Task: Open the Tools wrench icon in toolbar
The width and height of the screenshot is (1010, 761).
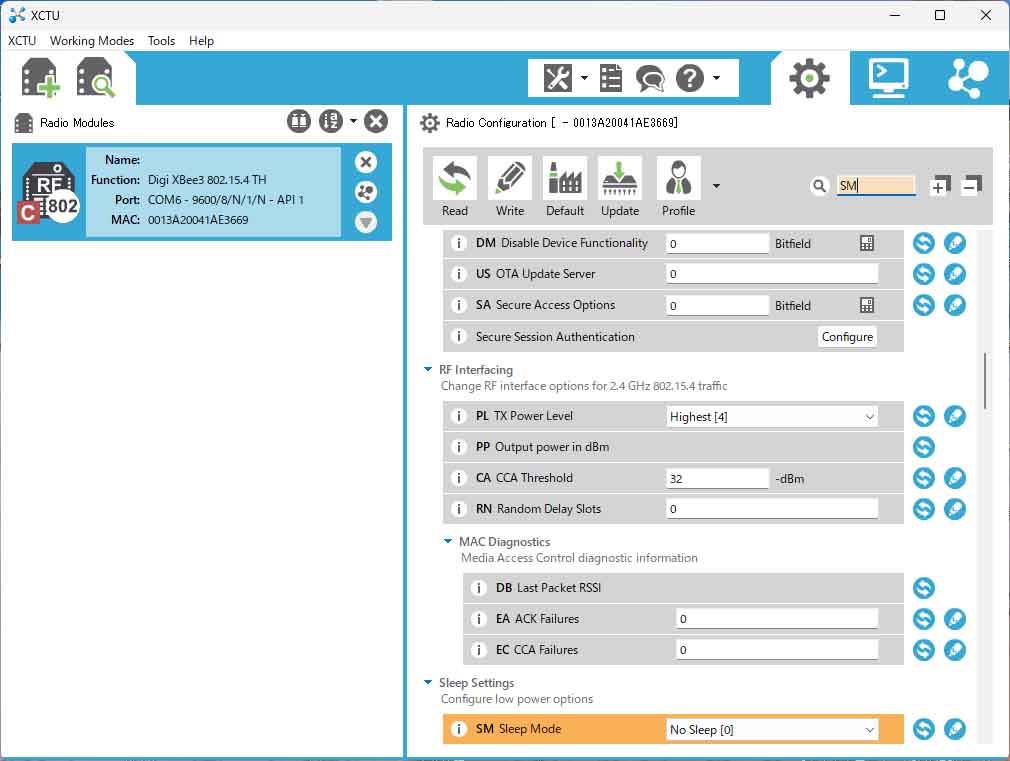Action: click(558, 79)
